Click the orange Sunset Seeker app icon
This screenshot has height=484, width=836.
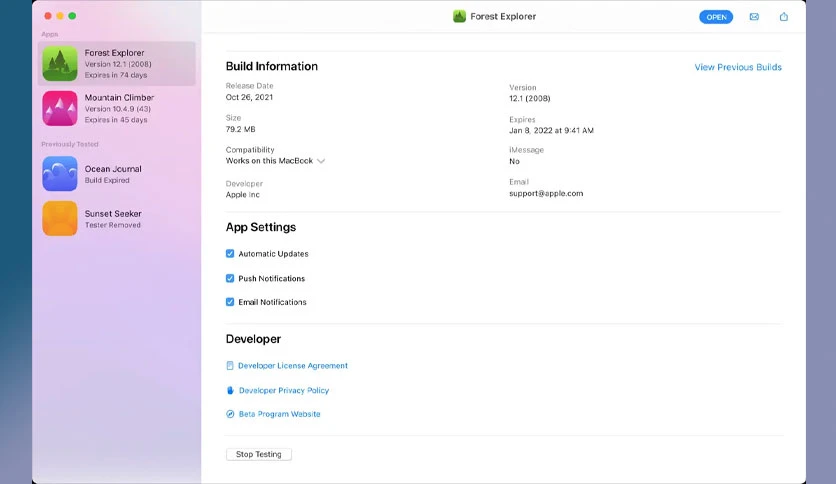(x=60, y=218)
